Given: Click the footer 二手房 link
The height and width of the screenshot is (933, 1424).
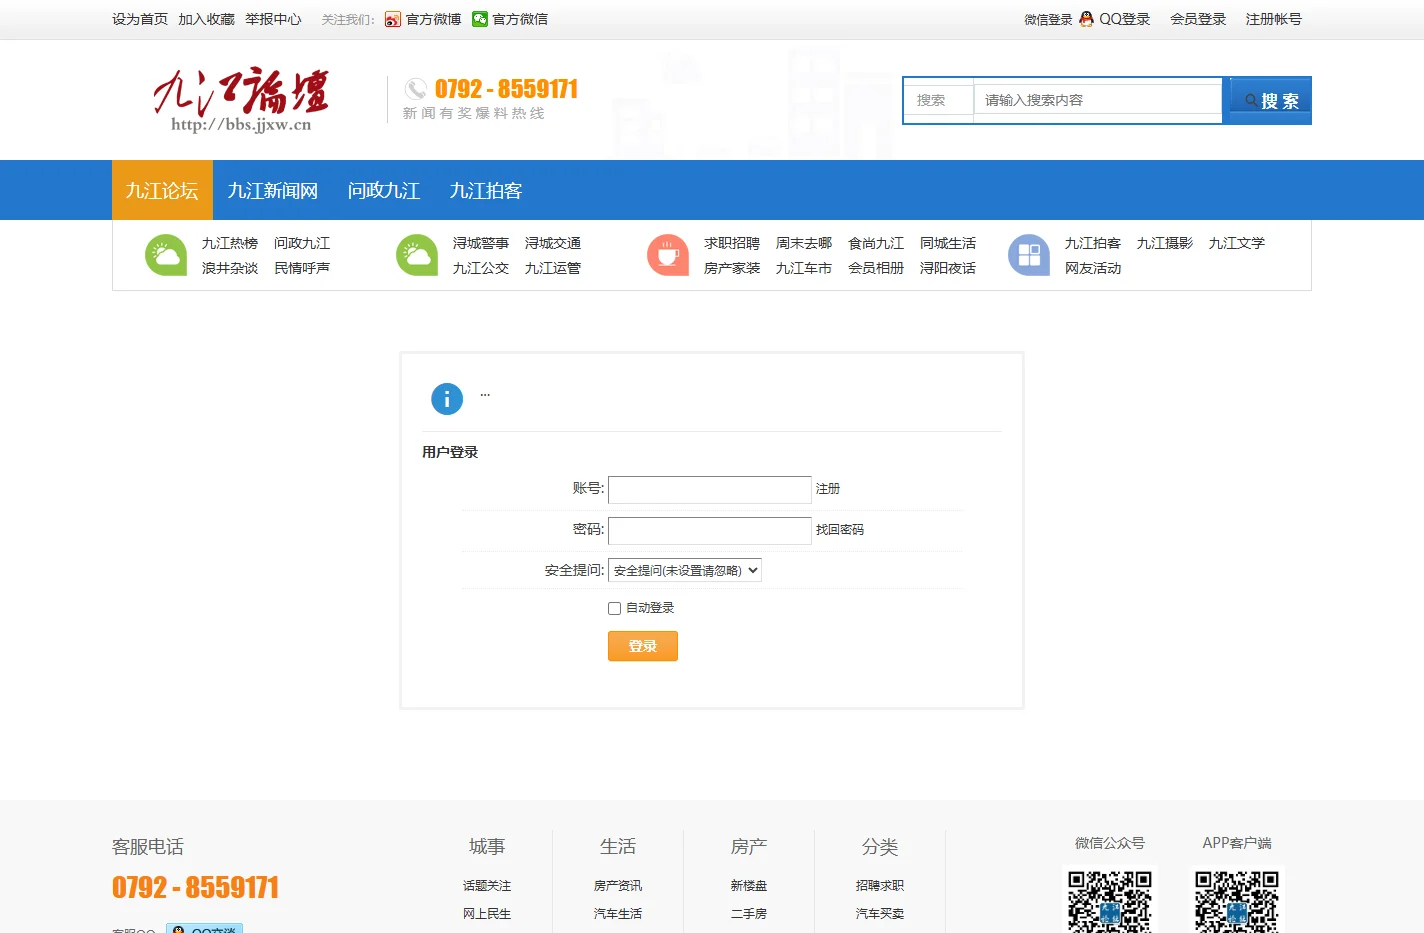Looking at the screenshot, I should [x=749, y=914].
